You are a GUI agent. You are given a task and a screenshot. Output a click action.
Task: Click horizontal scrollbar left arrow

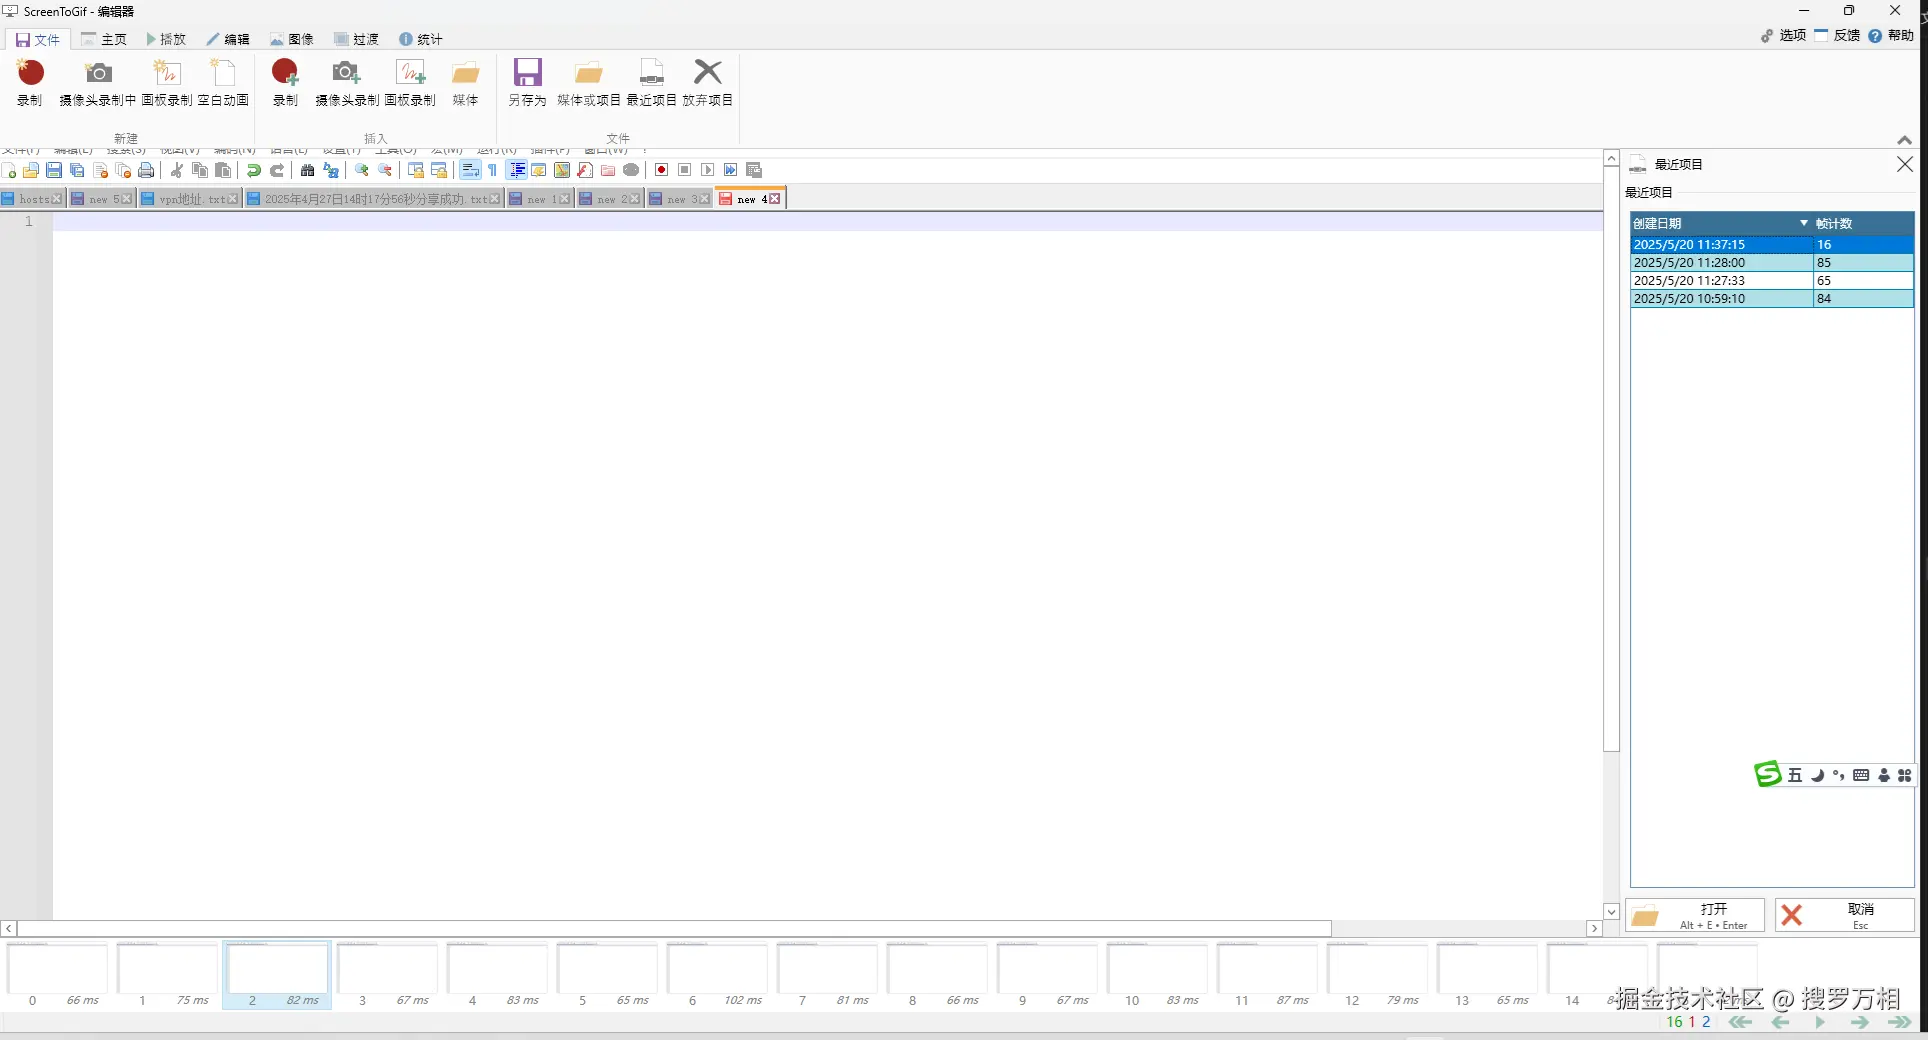(9, 928)
